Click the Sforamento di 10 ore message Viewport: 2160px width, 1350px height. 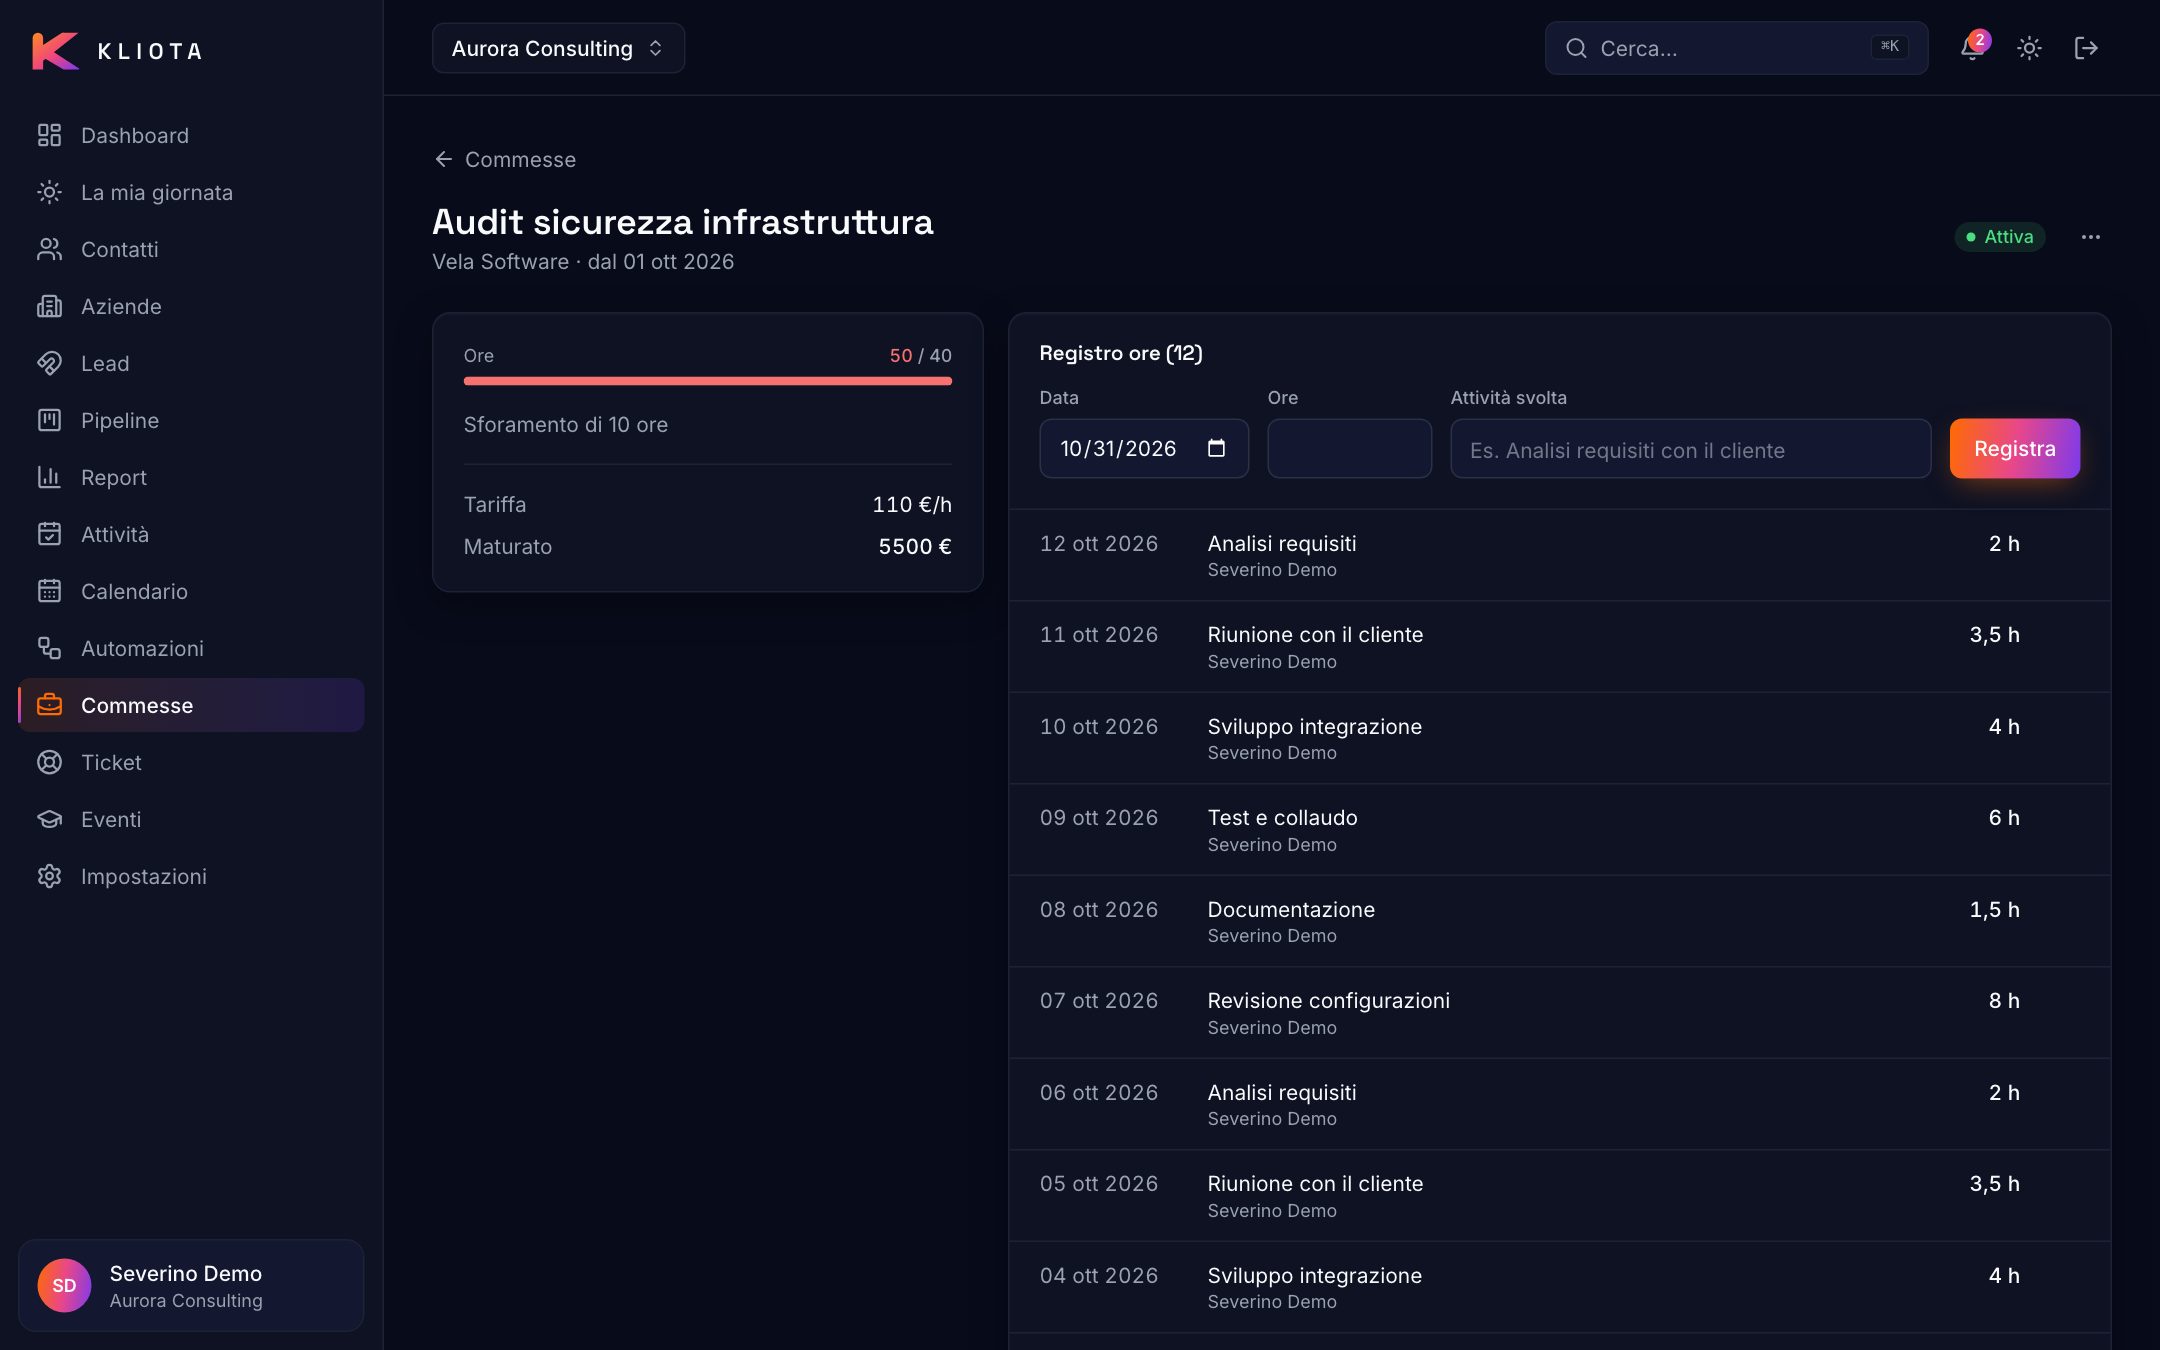[565, 424]
